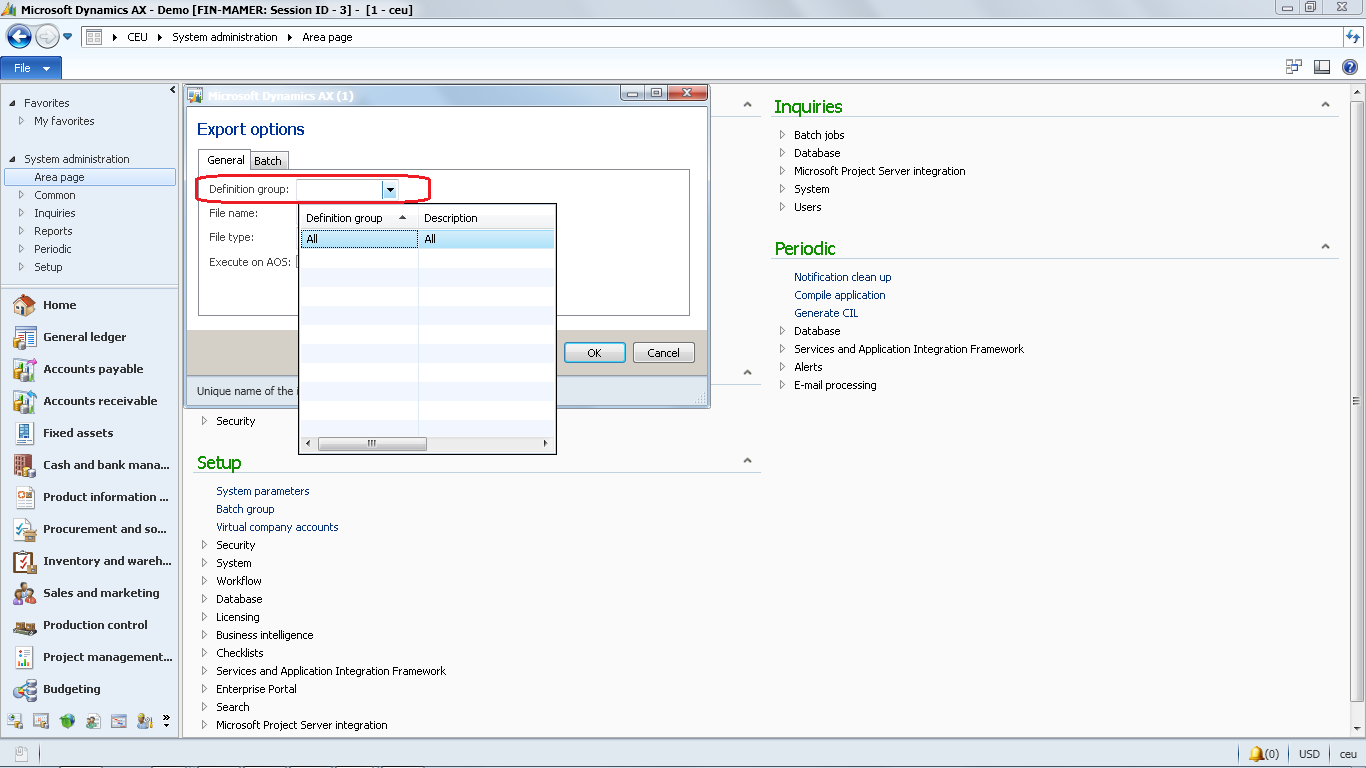Open Accounts payable module icon

[x=24, y=369]
